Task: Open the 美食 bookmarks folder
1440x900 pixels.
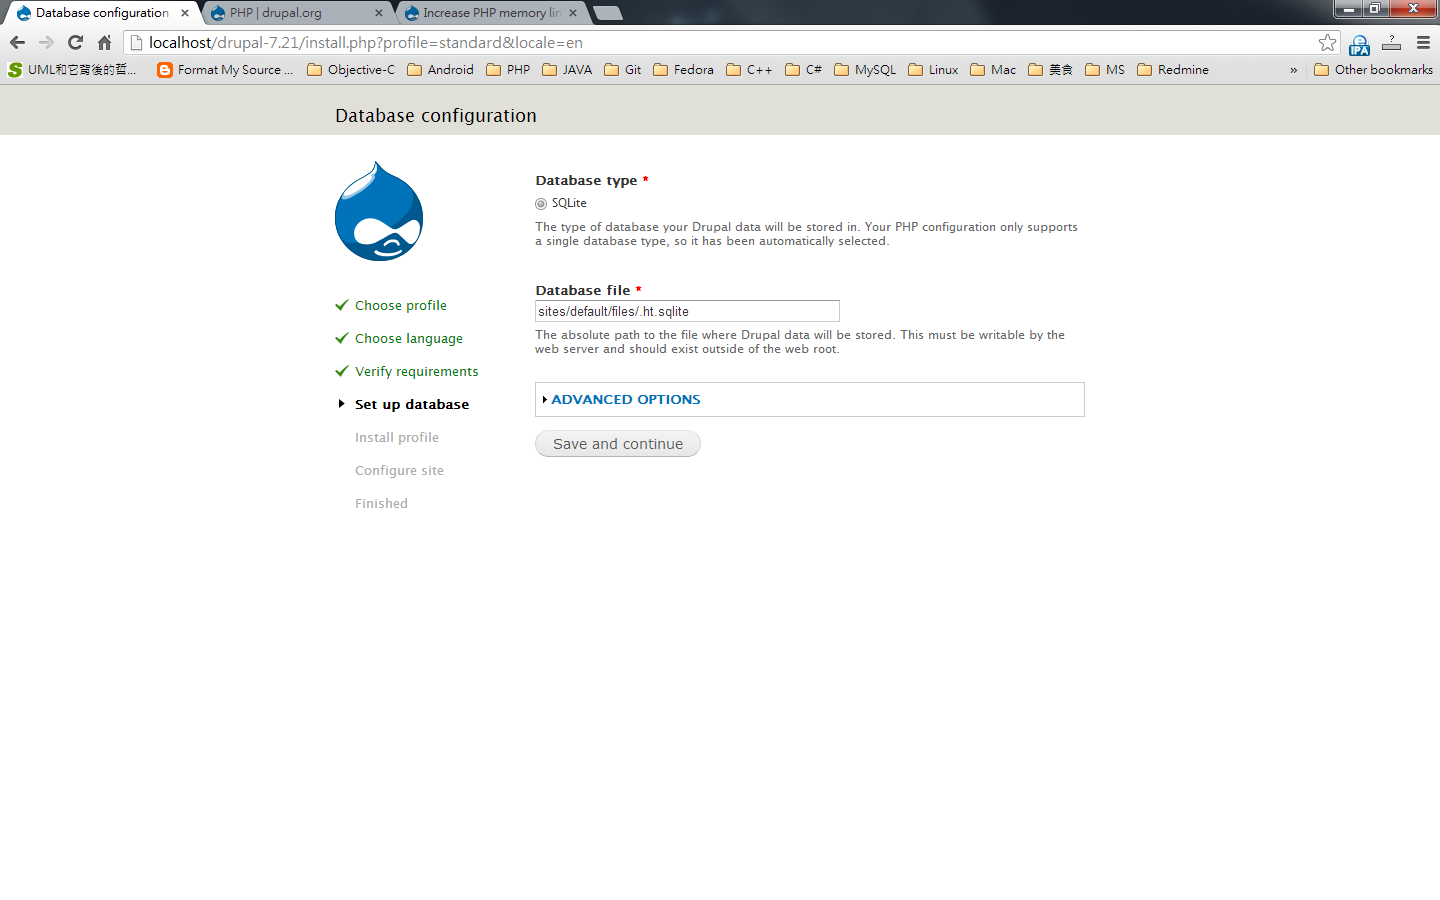Action: [x=1050, y=69]
